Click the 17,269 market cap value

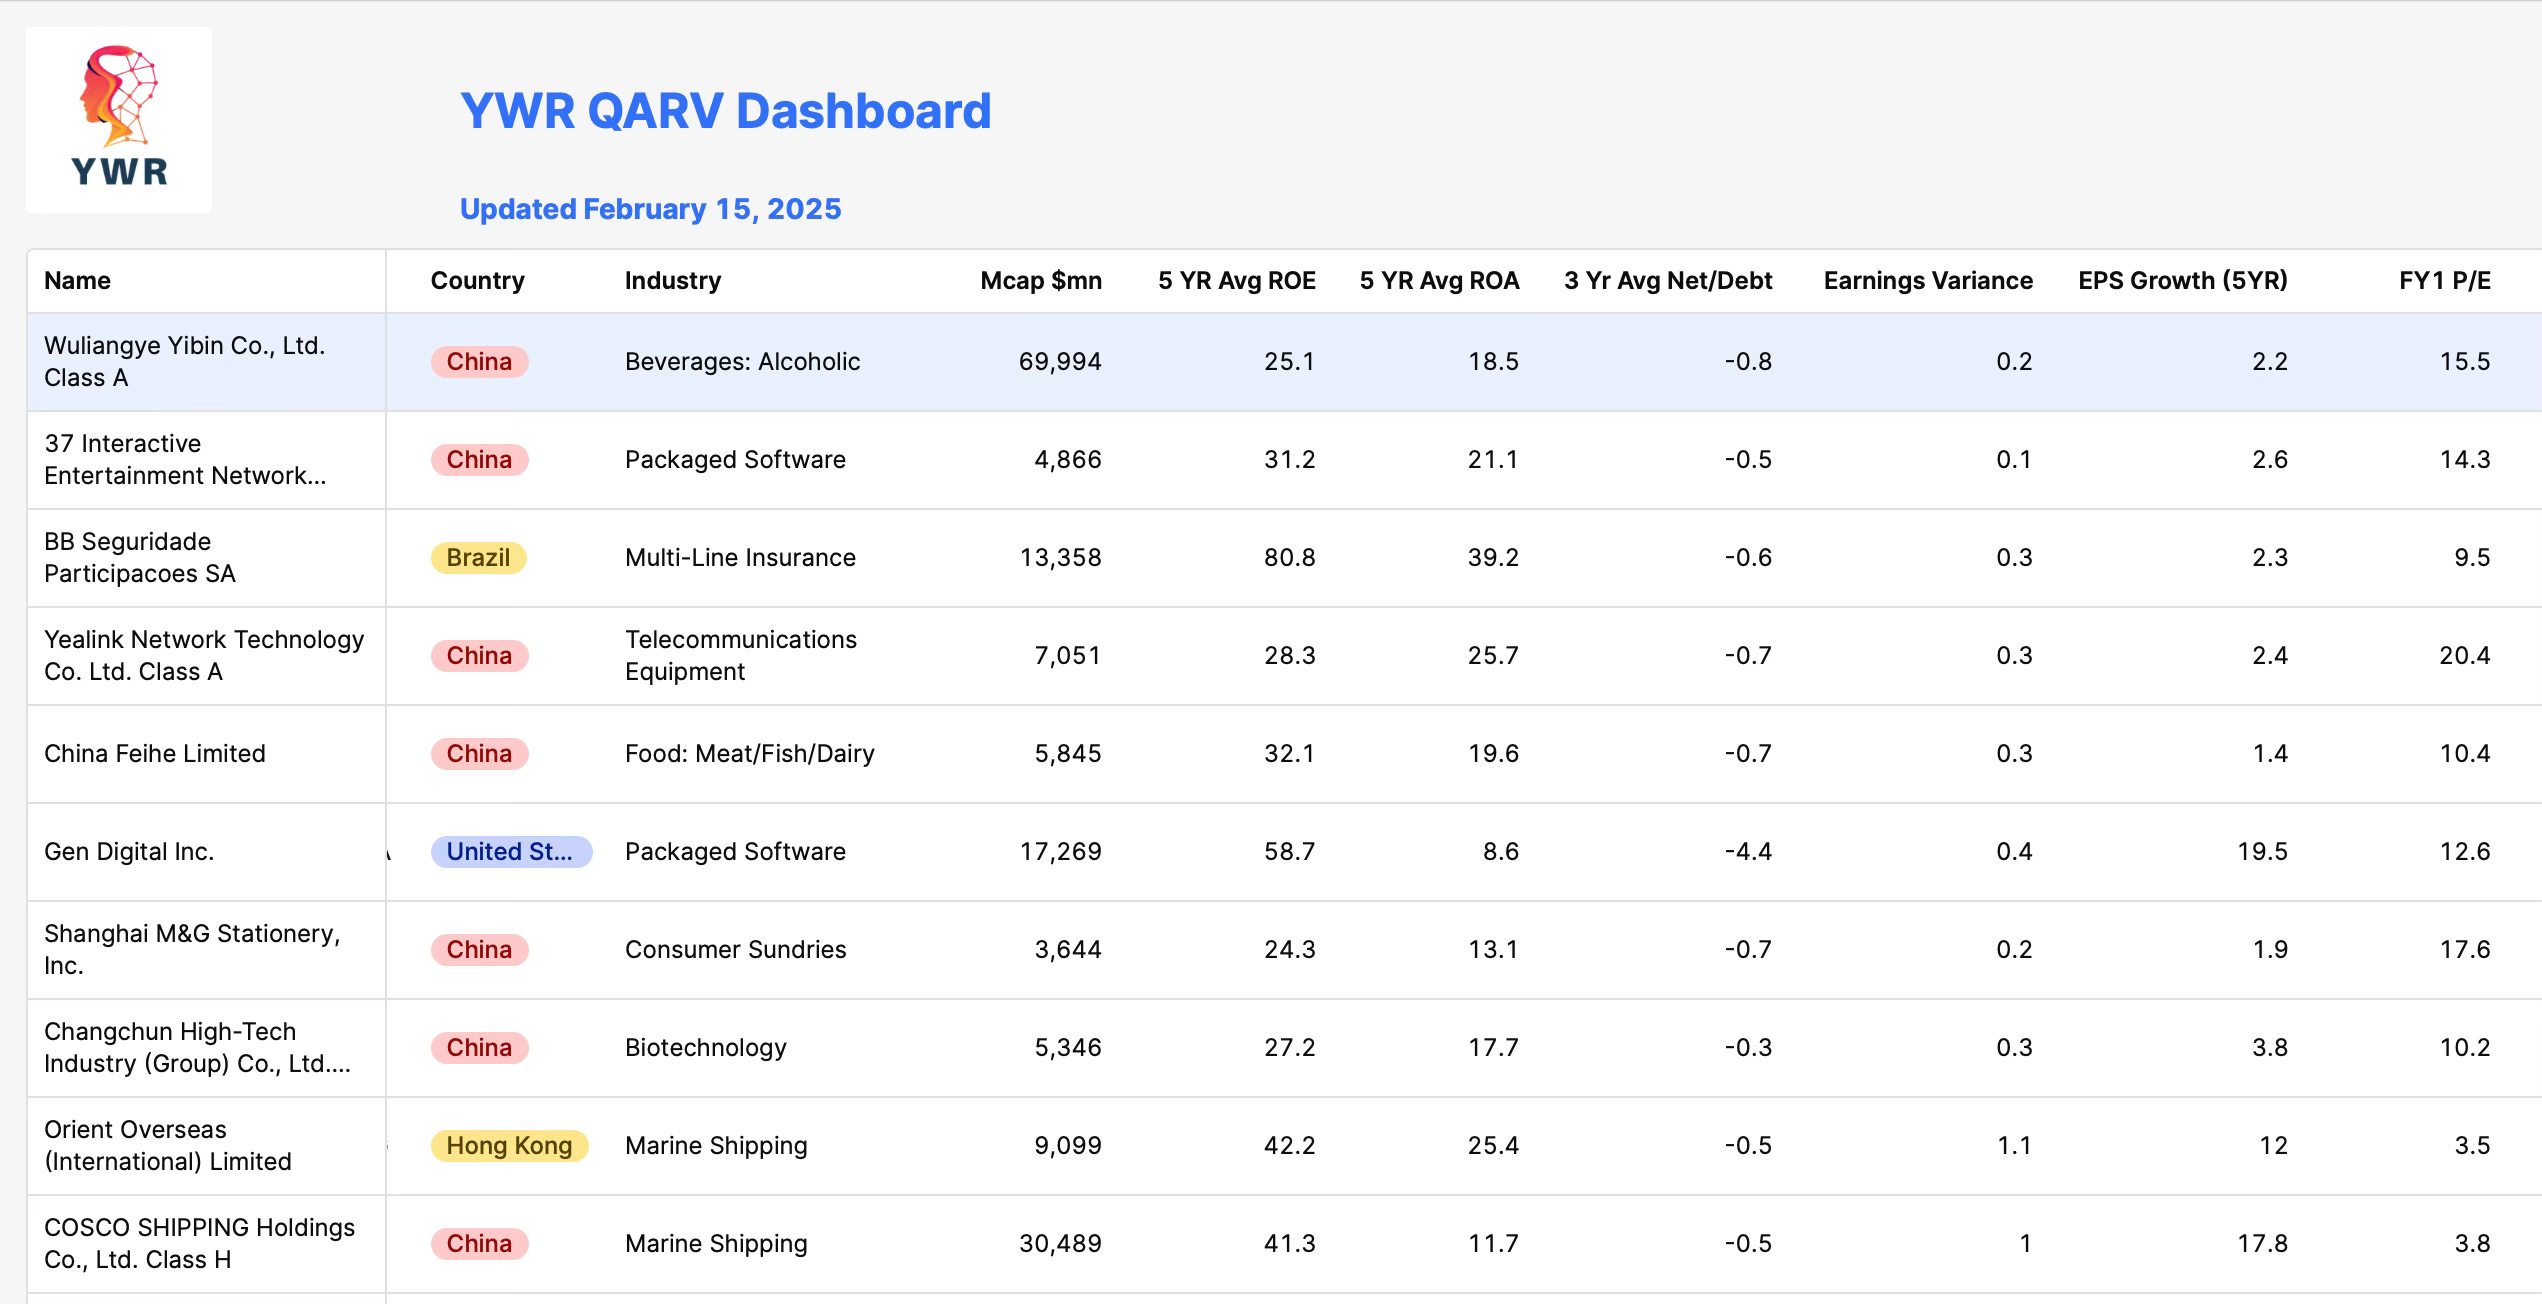1060,852
